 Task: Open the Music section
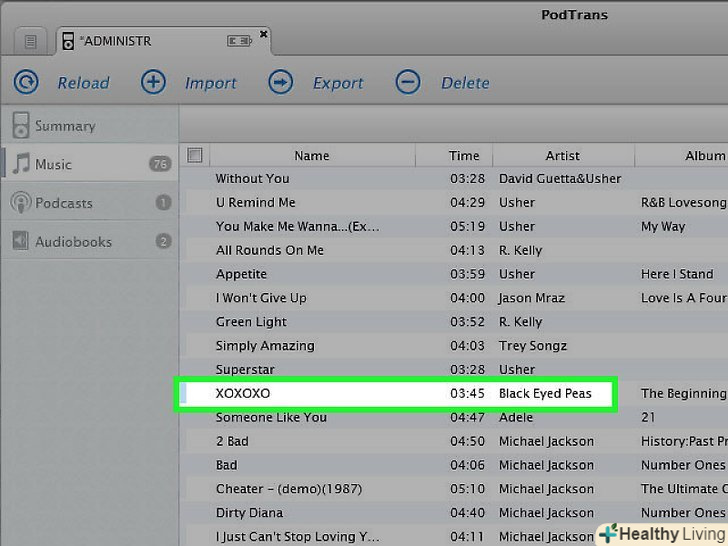pos(89,164)
